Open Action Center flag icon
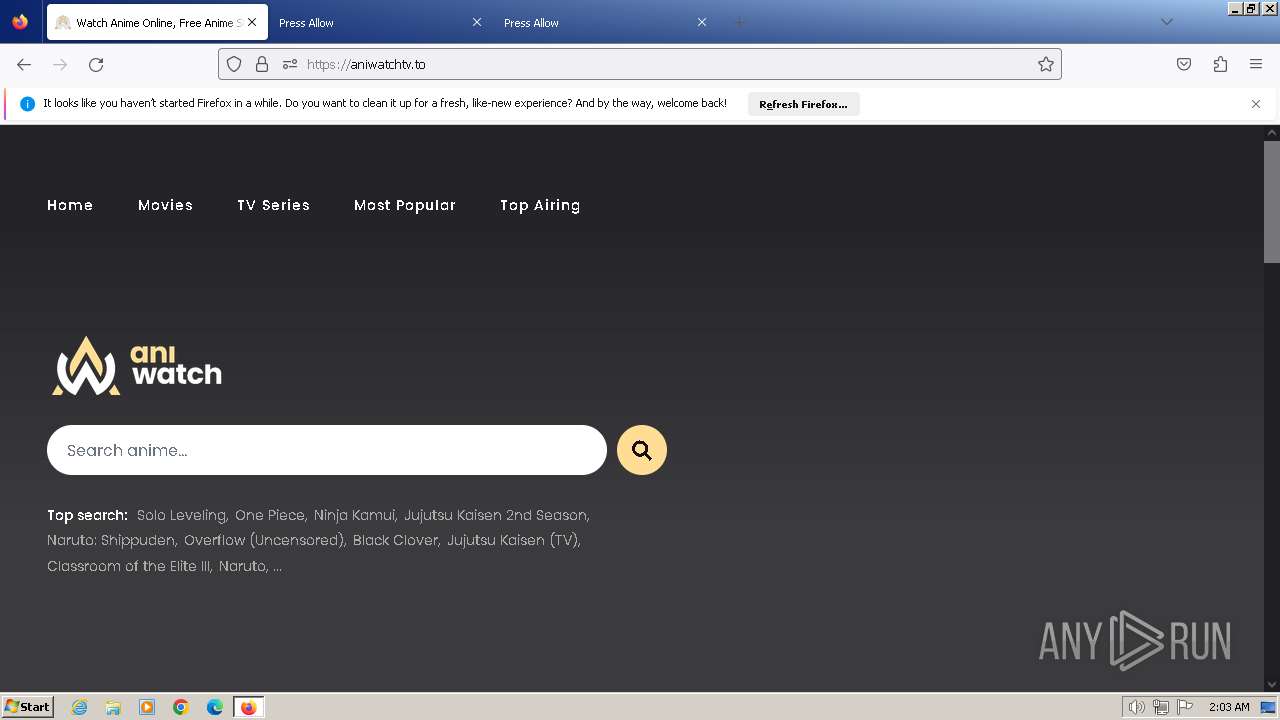Screen dimensions: 1280x720 point(1186,707)
